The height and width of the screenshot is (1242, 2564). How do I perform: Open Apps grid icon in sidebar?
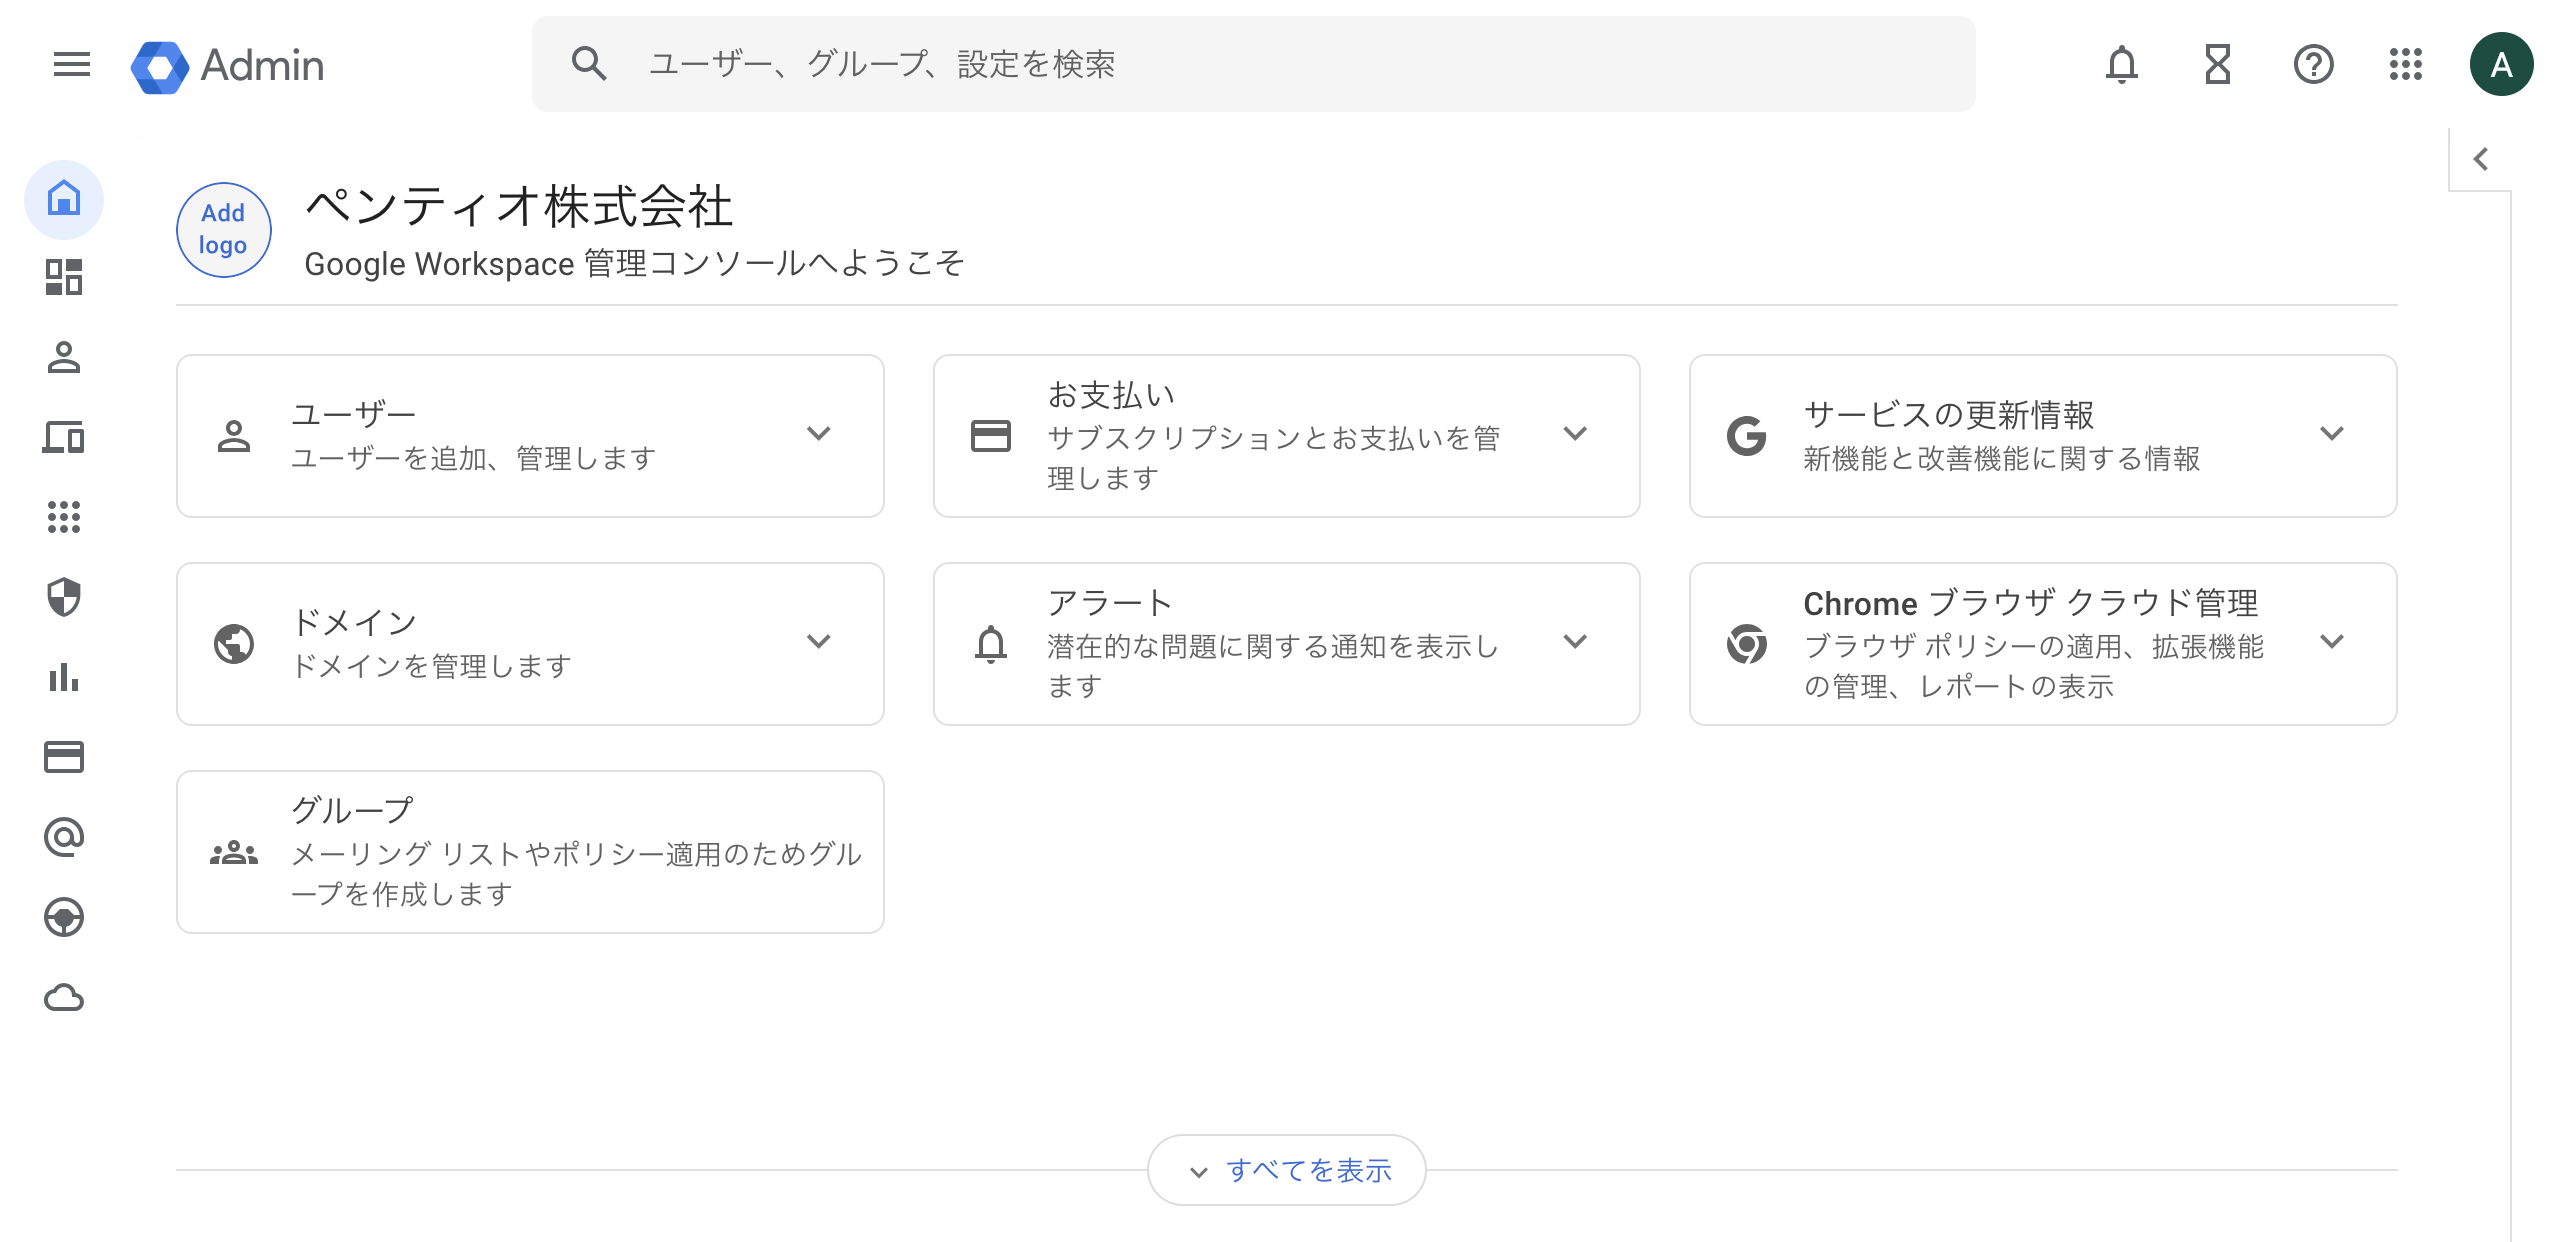click(64, 517)
